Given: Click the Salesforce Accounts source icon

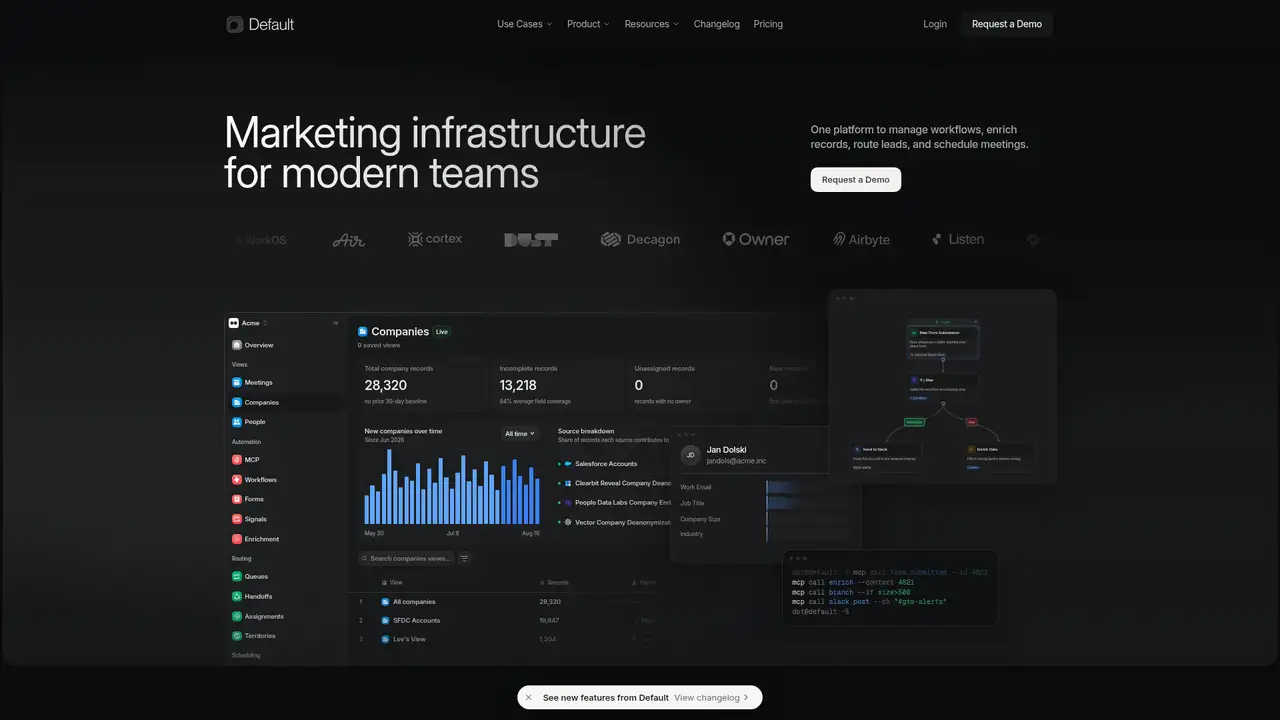Looking at the screenshot, I should pos(568,464).
